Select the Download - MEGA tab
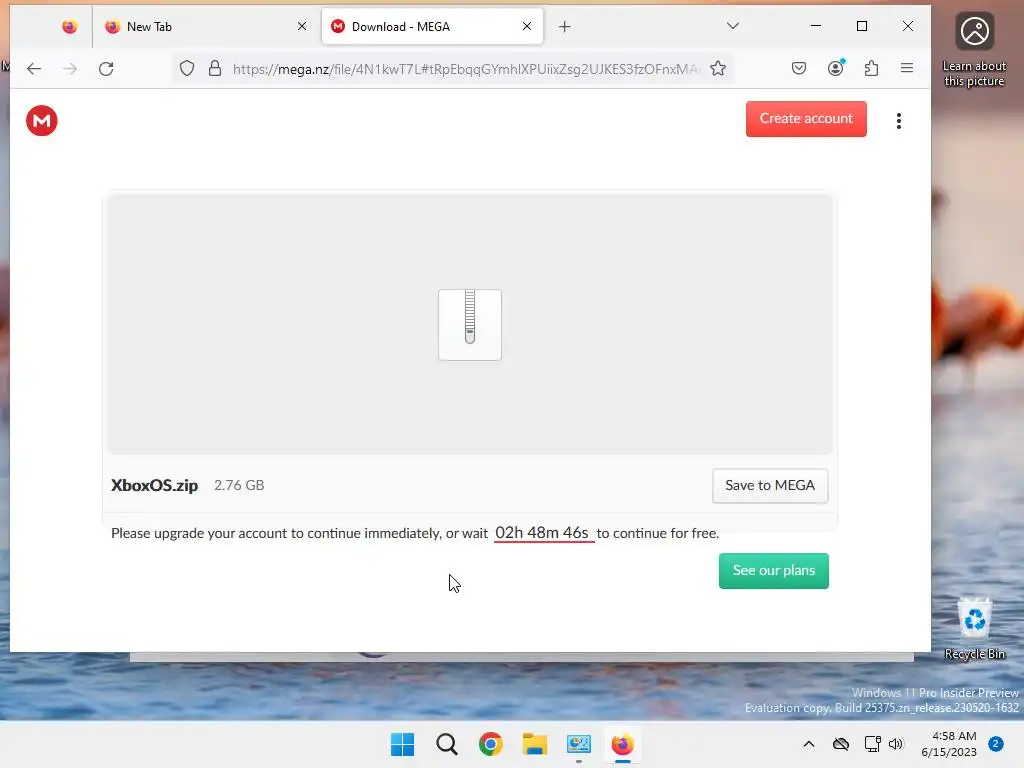 pyautogui.click(x=432, y=26)
